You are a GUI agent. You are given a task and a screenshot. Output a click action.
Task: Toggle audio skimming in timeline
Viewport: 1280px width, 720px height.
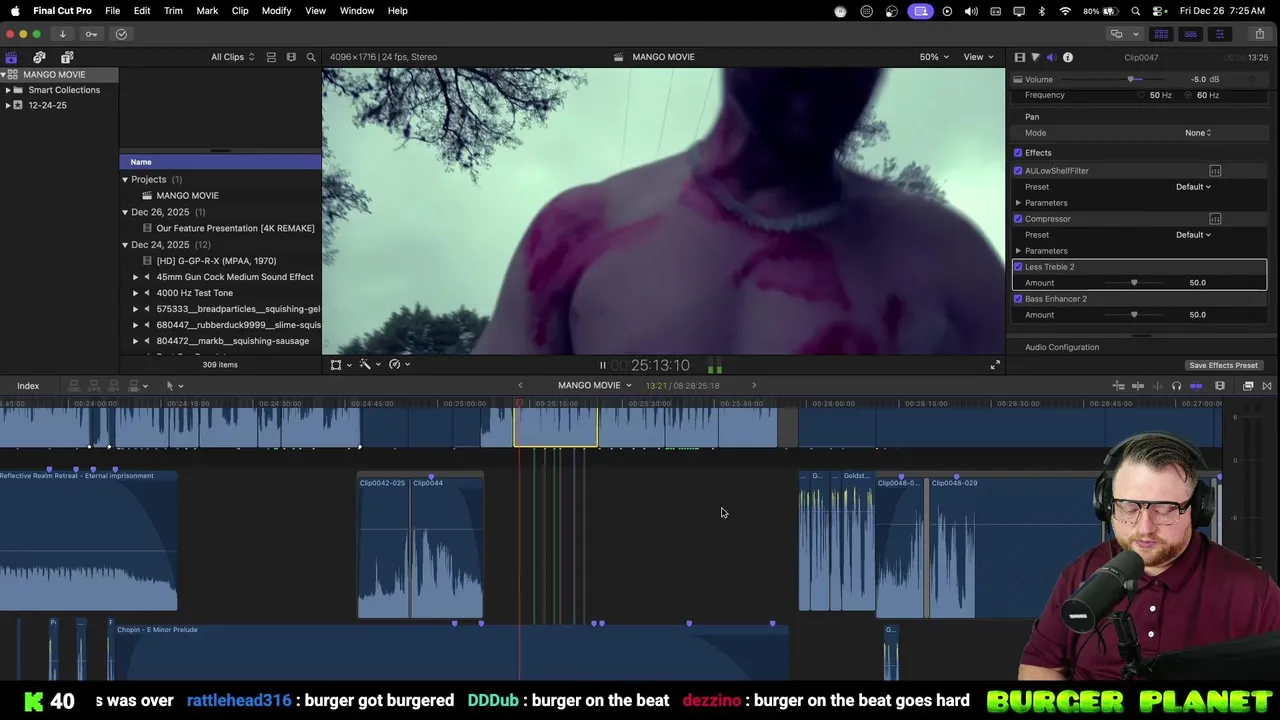[x=1158, y=386]
